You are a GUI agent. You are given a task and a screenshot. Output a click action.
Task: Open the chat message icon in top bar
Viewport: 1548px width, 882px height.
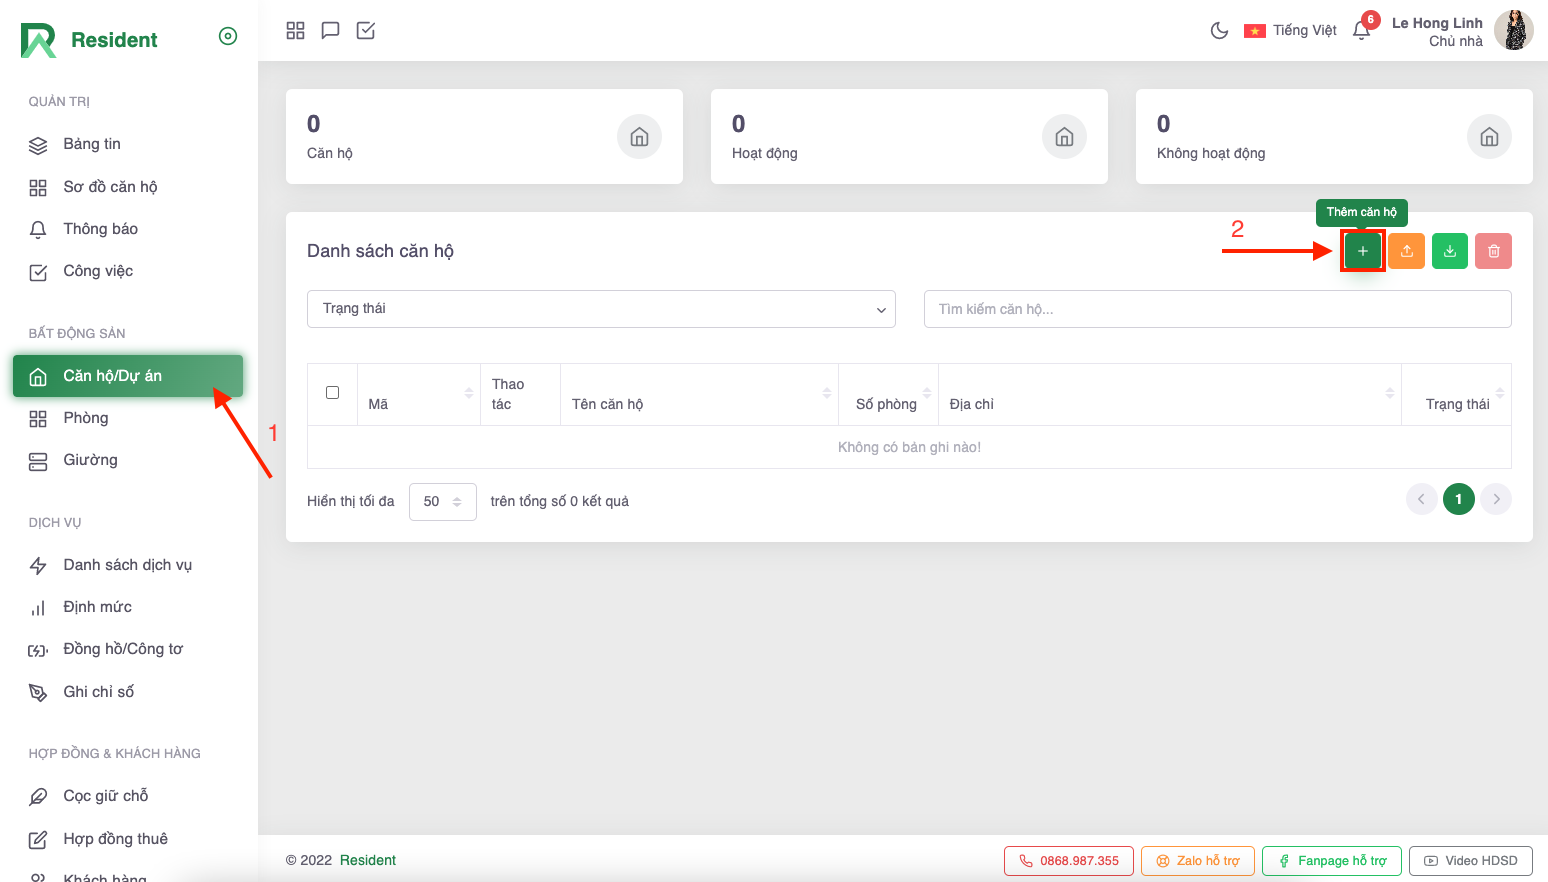click(330, 31)
